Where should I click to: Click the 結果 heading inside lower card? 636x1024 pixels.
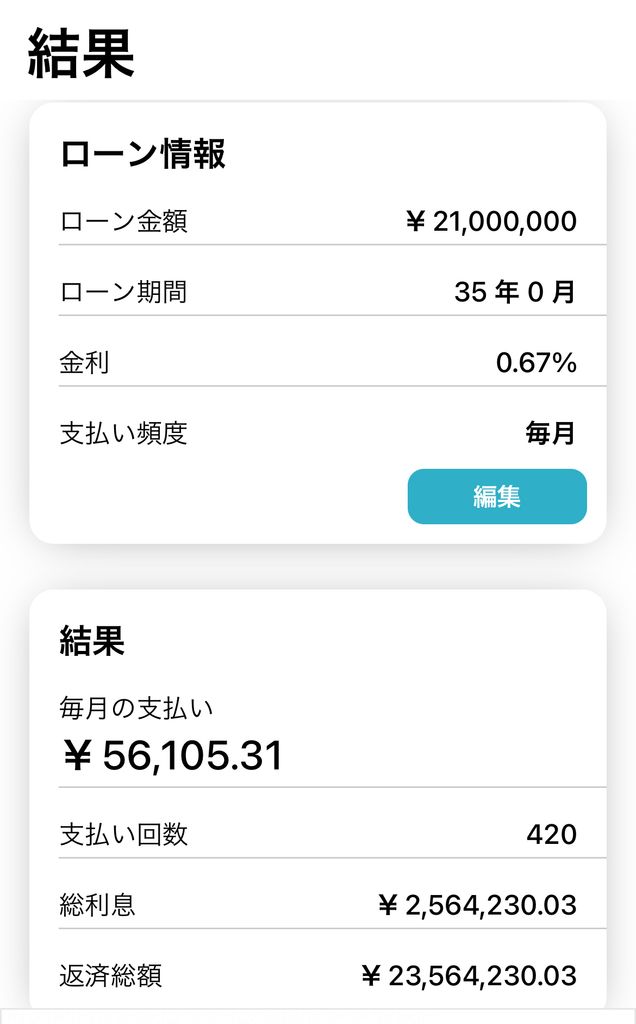tap(92, 641)
